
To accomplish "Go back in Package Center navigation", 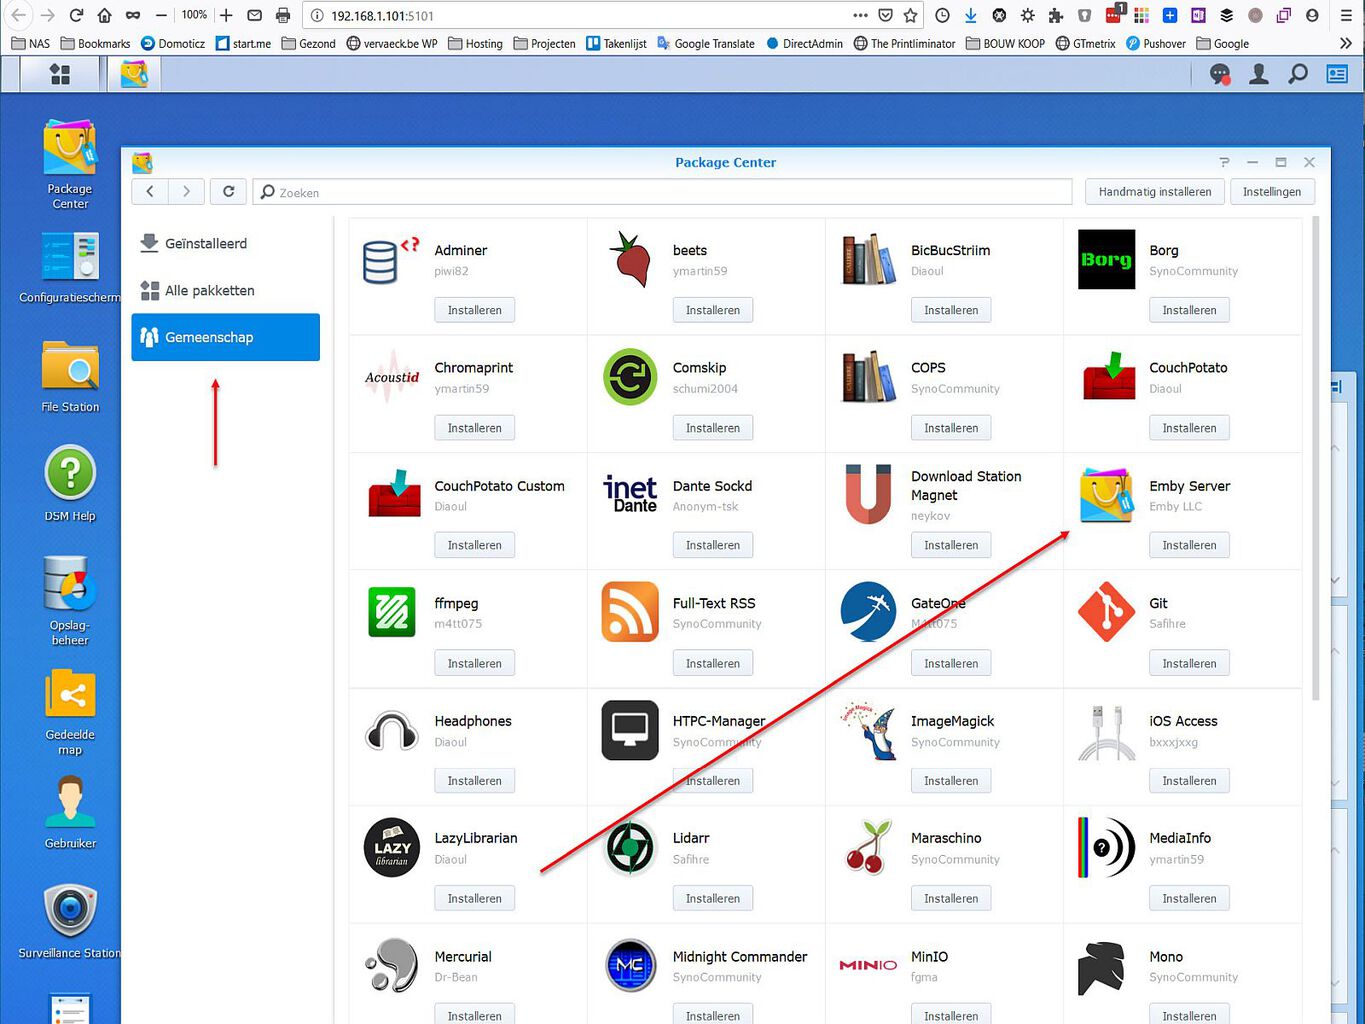I will pos(150,192).
